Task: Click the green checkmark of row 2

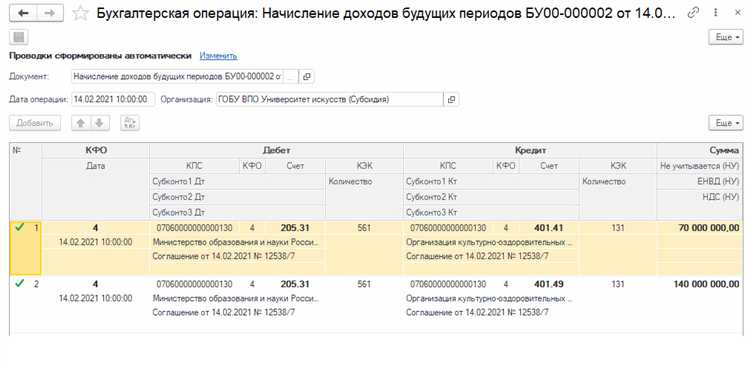Action: coord(19,284)
